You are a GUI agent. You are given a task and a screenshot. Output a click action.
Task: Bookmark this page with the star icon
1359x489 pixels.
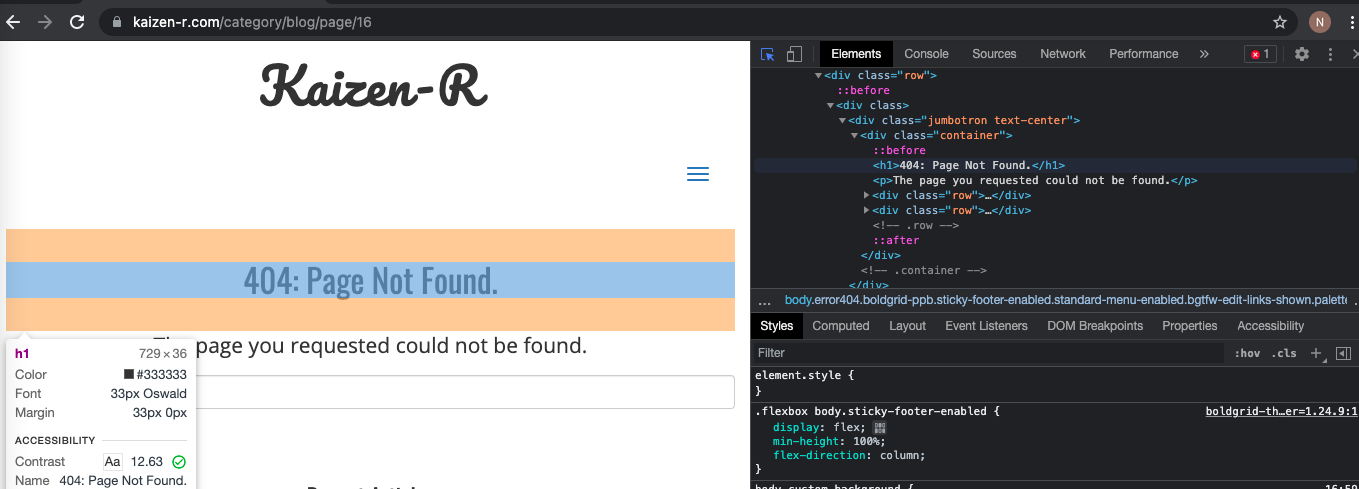1279,22
